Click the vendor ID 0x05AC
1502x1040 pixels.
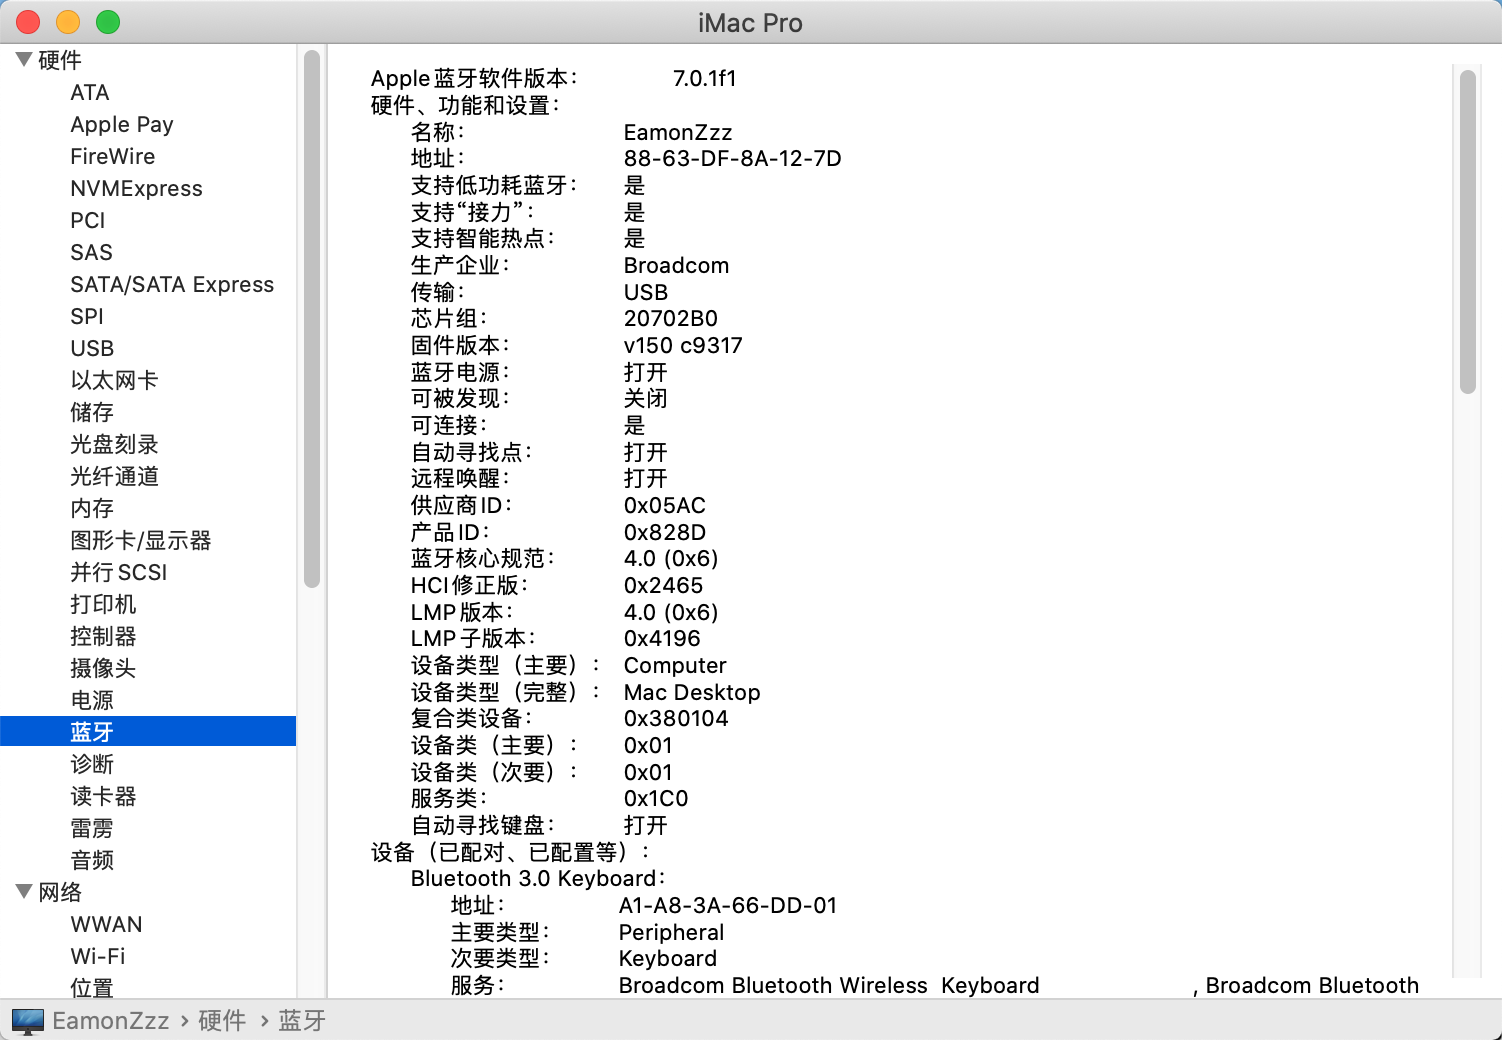tap(665, 505)
